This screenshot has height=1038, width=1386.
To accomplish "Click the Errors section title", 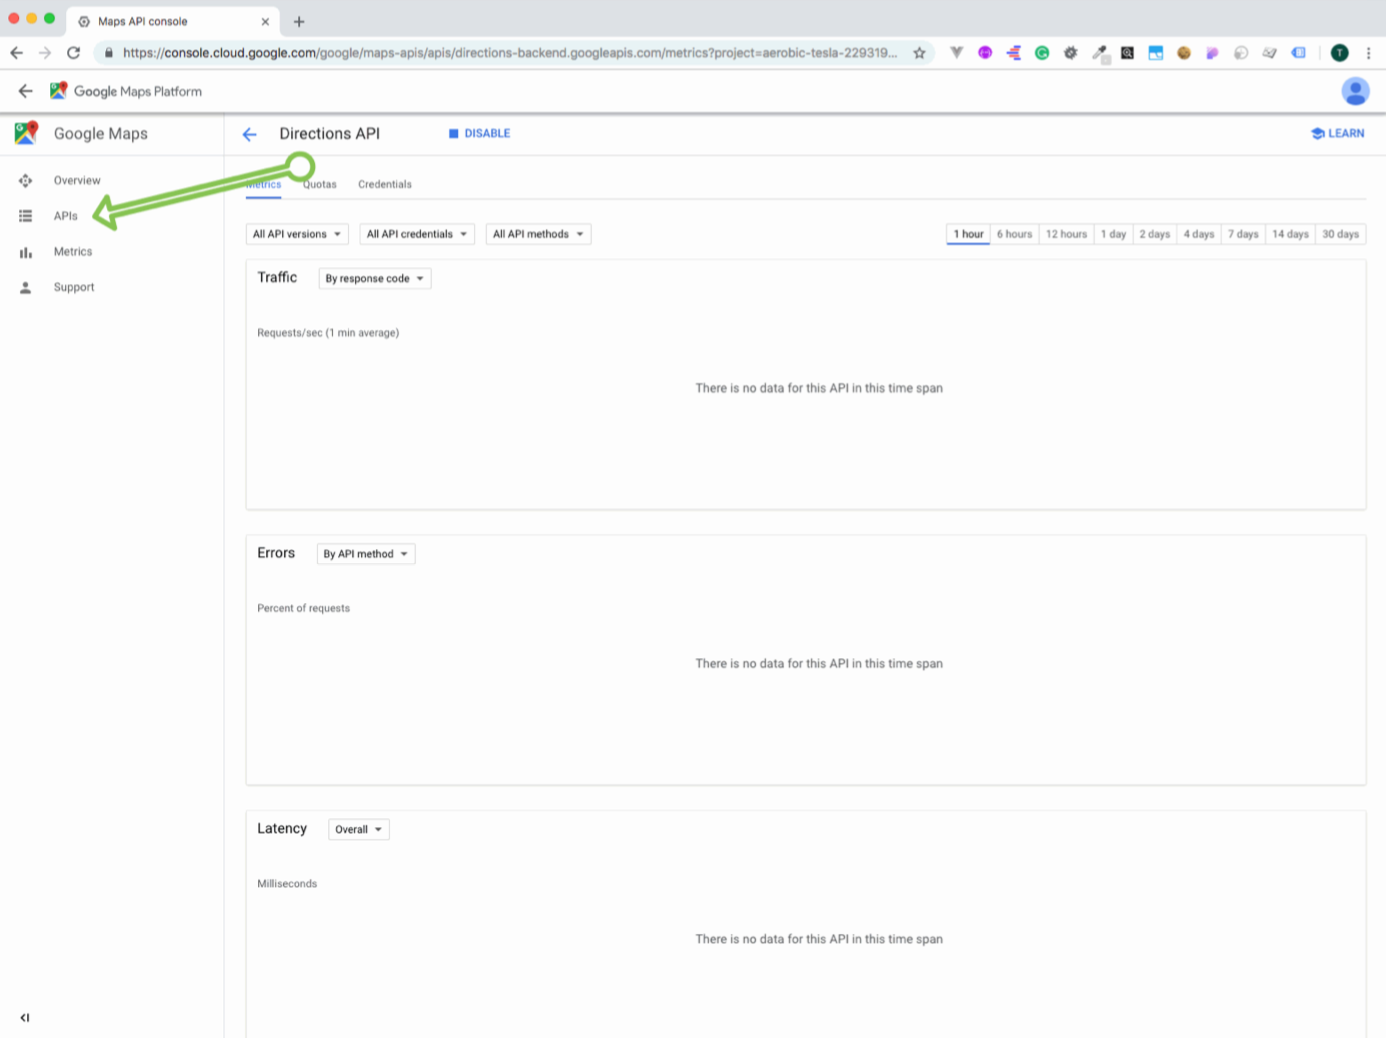I will (x=276, y=553).
